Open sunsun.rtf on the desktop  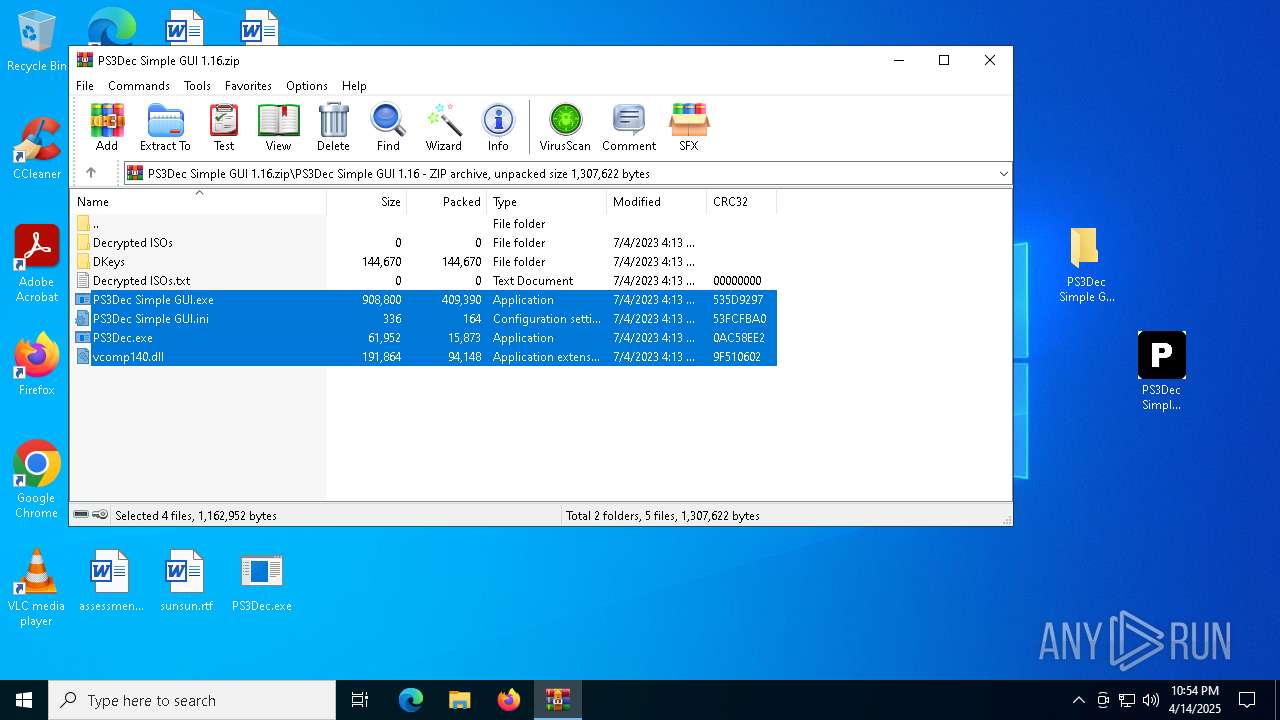click(x=186, y=581)
